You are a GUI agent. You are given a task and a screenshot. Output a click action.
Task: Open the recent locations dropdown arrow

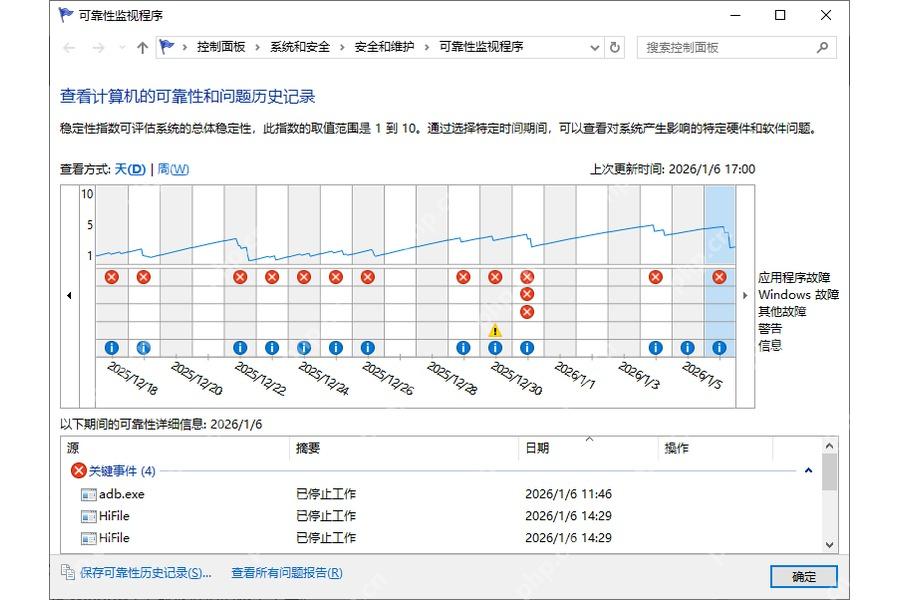[x=122, y=48]
